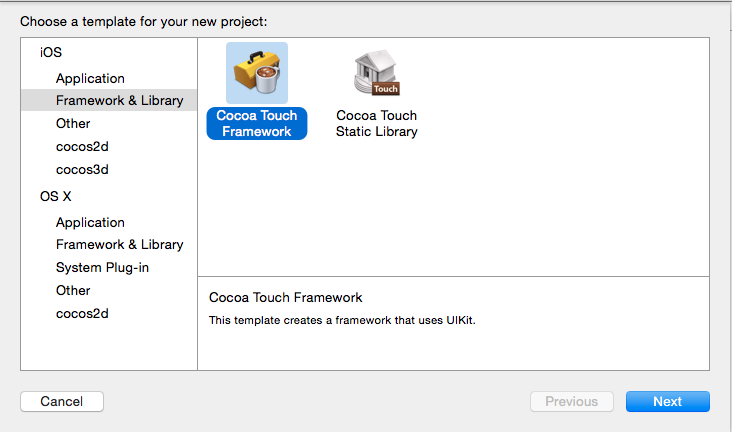Select the Cocoa Touch Static Library icon
The width and height of the screenshot is (732, 432).
(x=376, y=73)
